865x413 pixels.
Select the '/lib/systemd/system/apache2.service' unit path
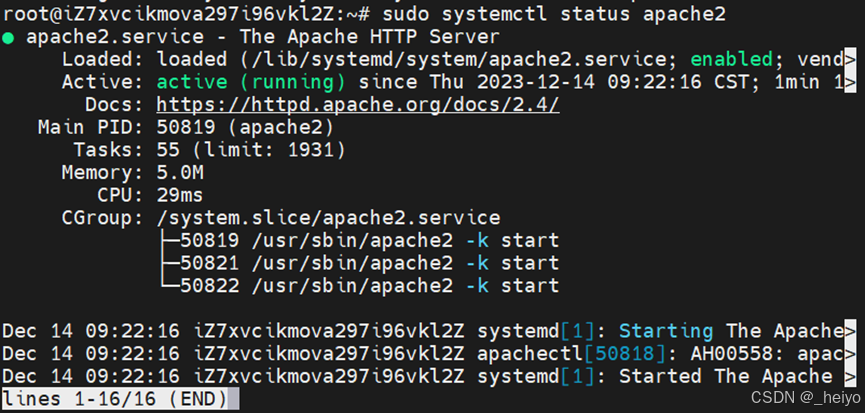pyautogui.click(x=458, y=59)
